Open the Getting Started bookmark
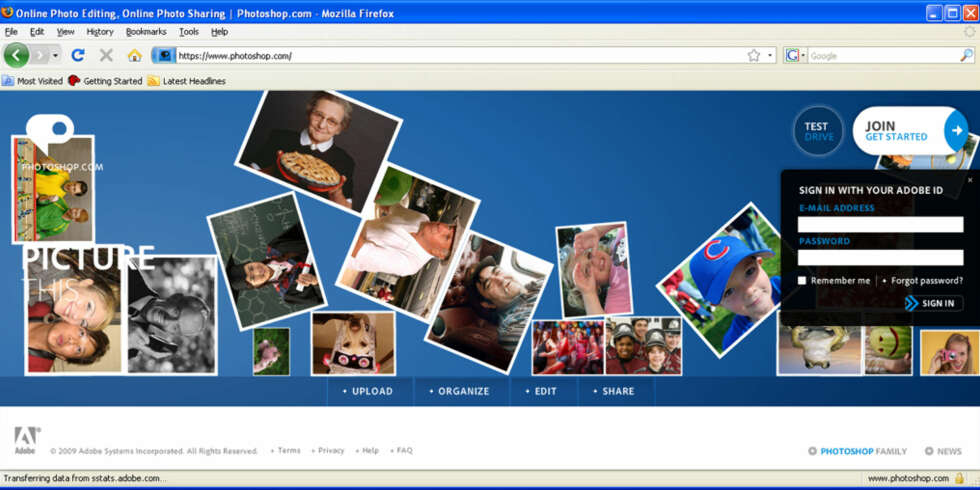The width and height of the screenshot is (980, 490). pyautogui.click(x=105, y=81)
